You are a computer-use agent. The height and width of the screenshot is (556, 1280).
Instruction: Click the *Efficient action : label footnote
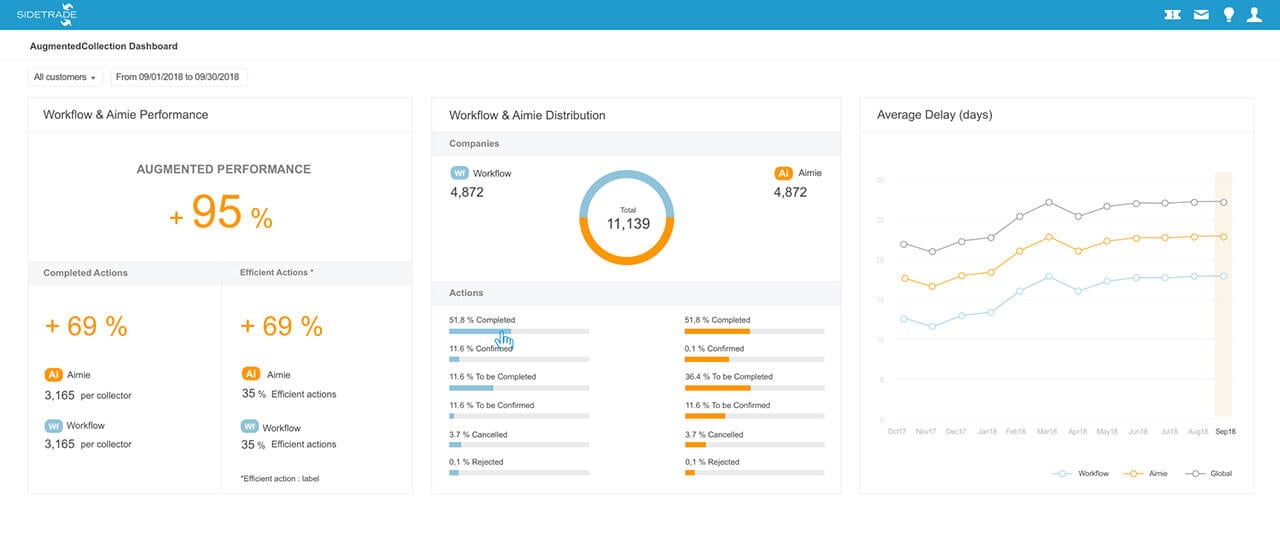pos(280,479)
